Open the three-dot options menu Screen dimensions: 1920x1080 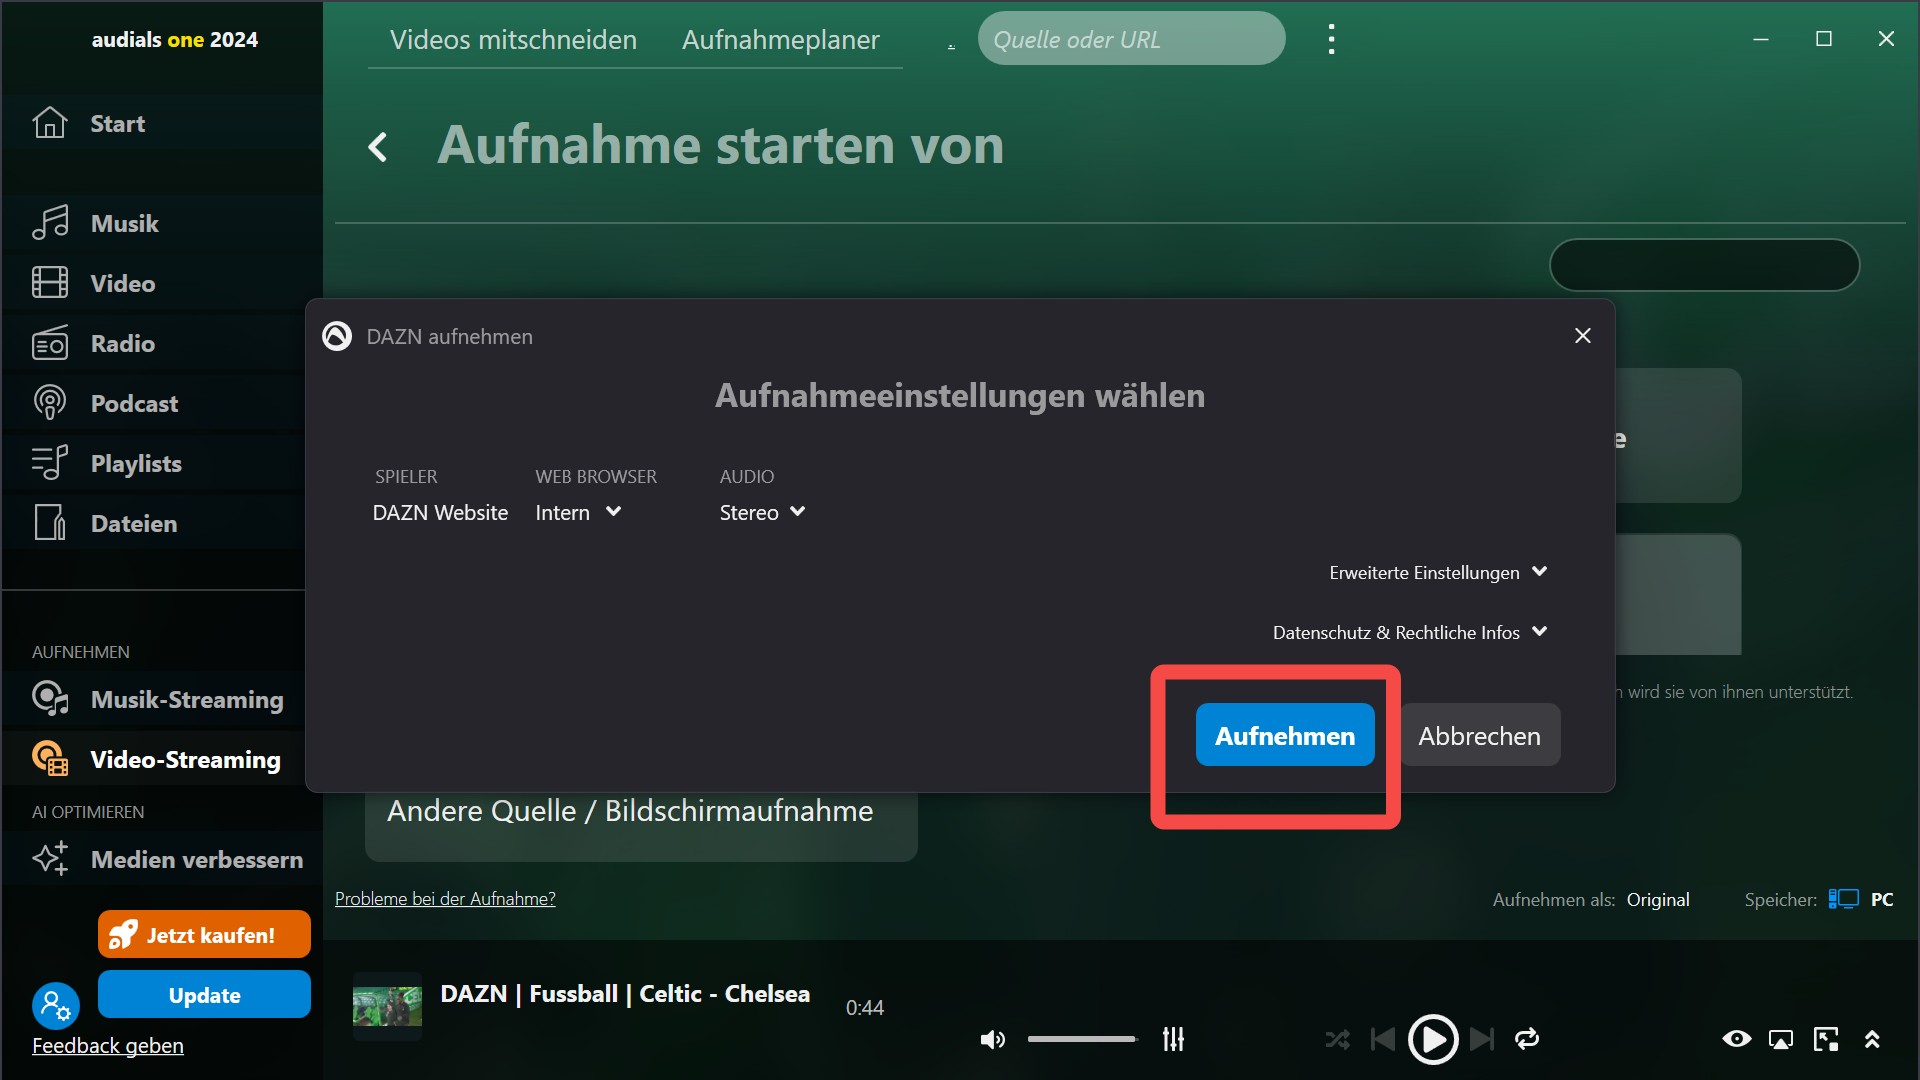tap(1331, 39)
